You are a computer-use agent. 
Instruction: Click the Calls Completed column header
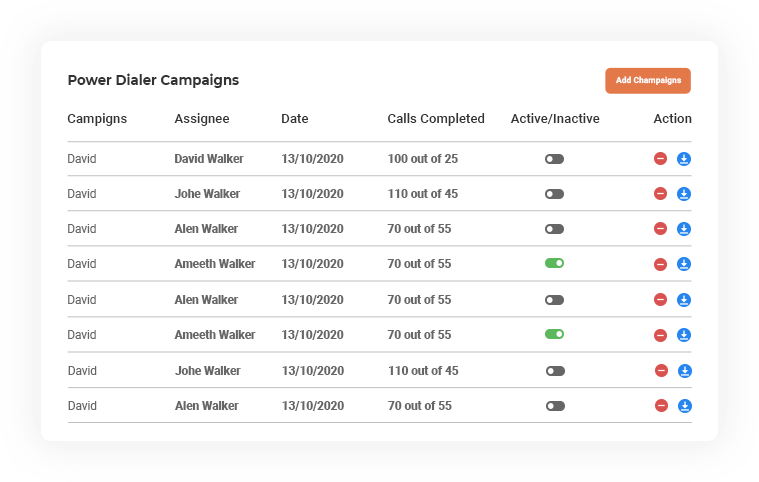coord(436,119)
